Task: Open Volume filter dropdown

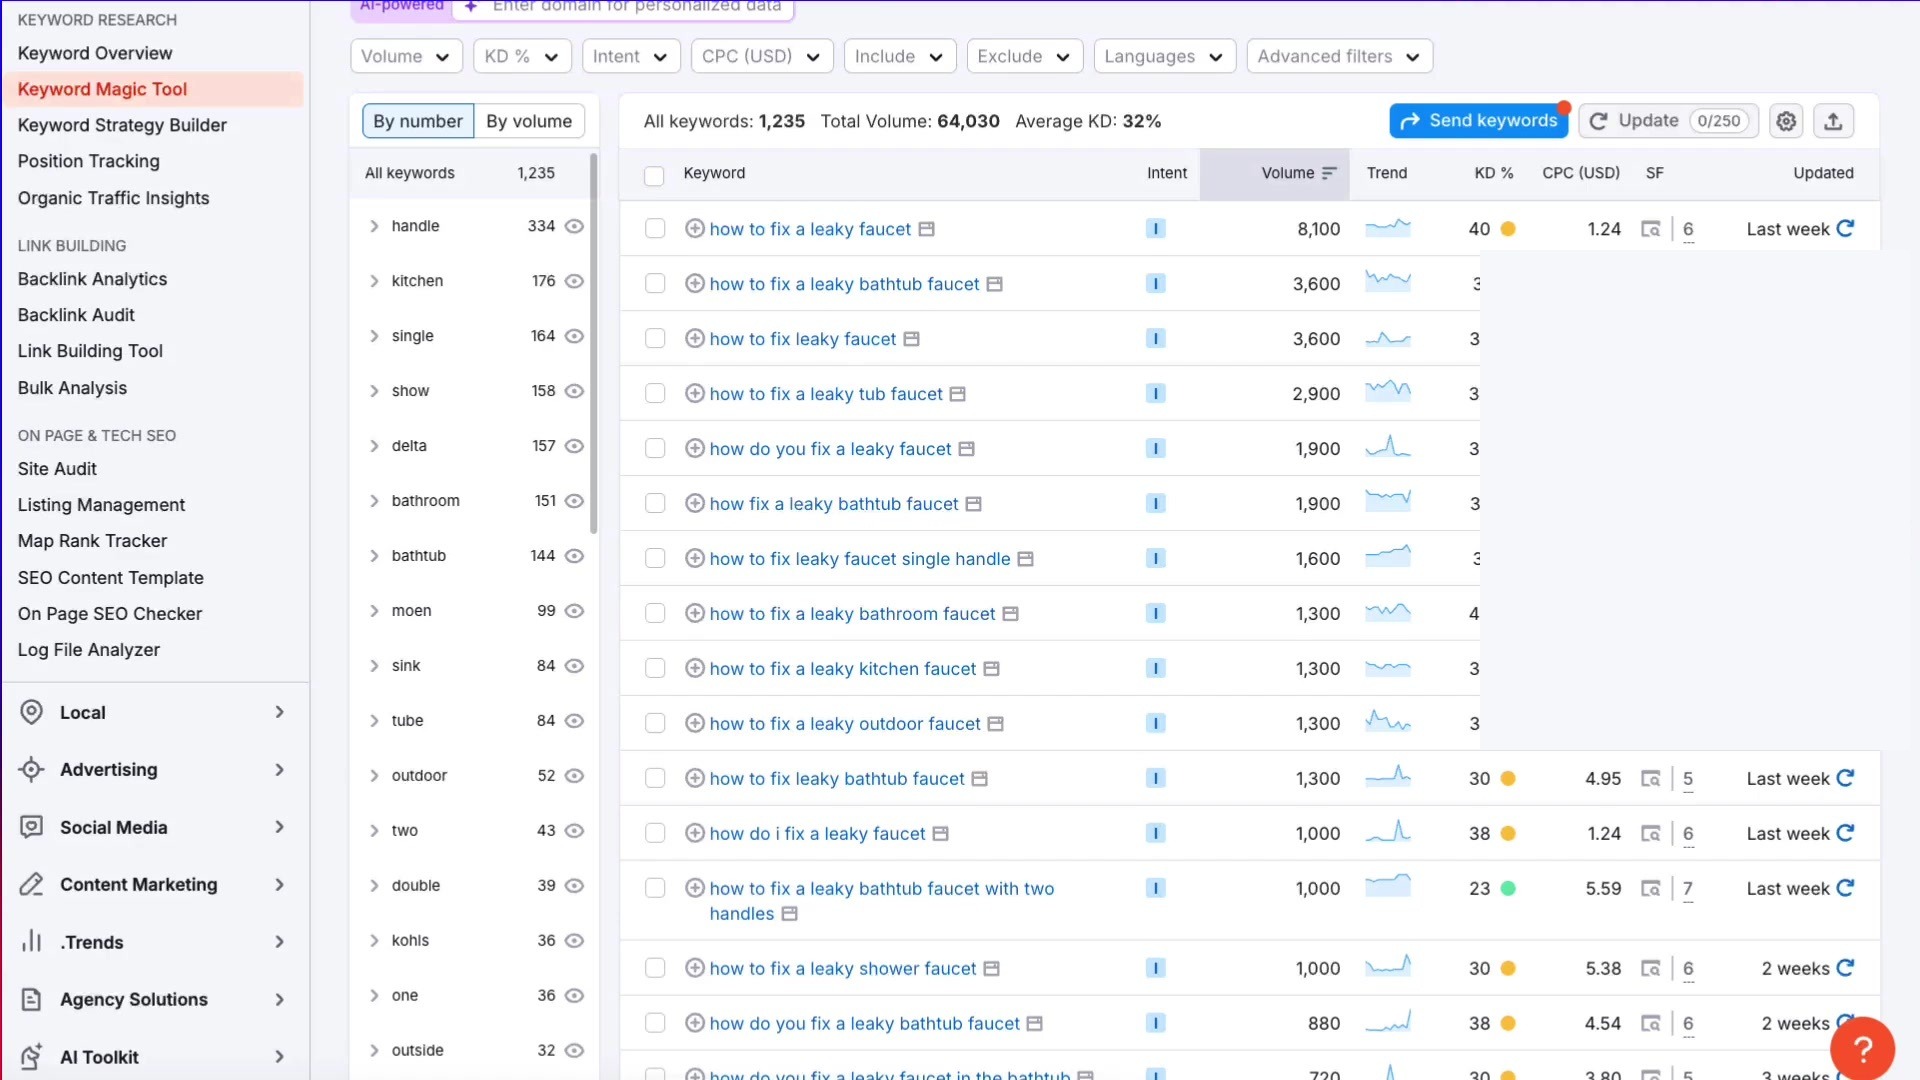Action: pos(406,56)
